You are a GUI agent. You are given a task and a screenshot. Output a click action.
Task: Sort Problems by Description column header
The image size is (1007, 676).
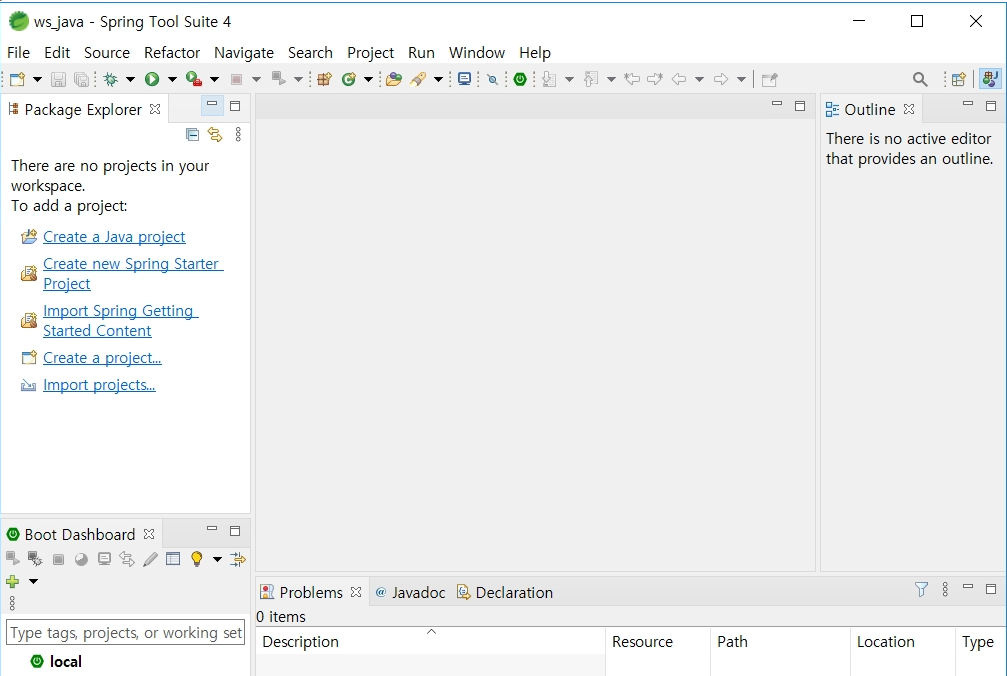coord(430,641)
